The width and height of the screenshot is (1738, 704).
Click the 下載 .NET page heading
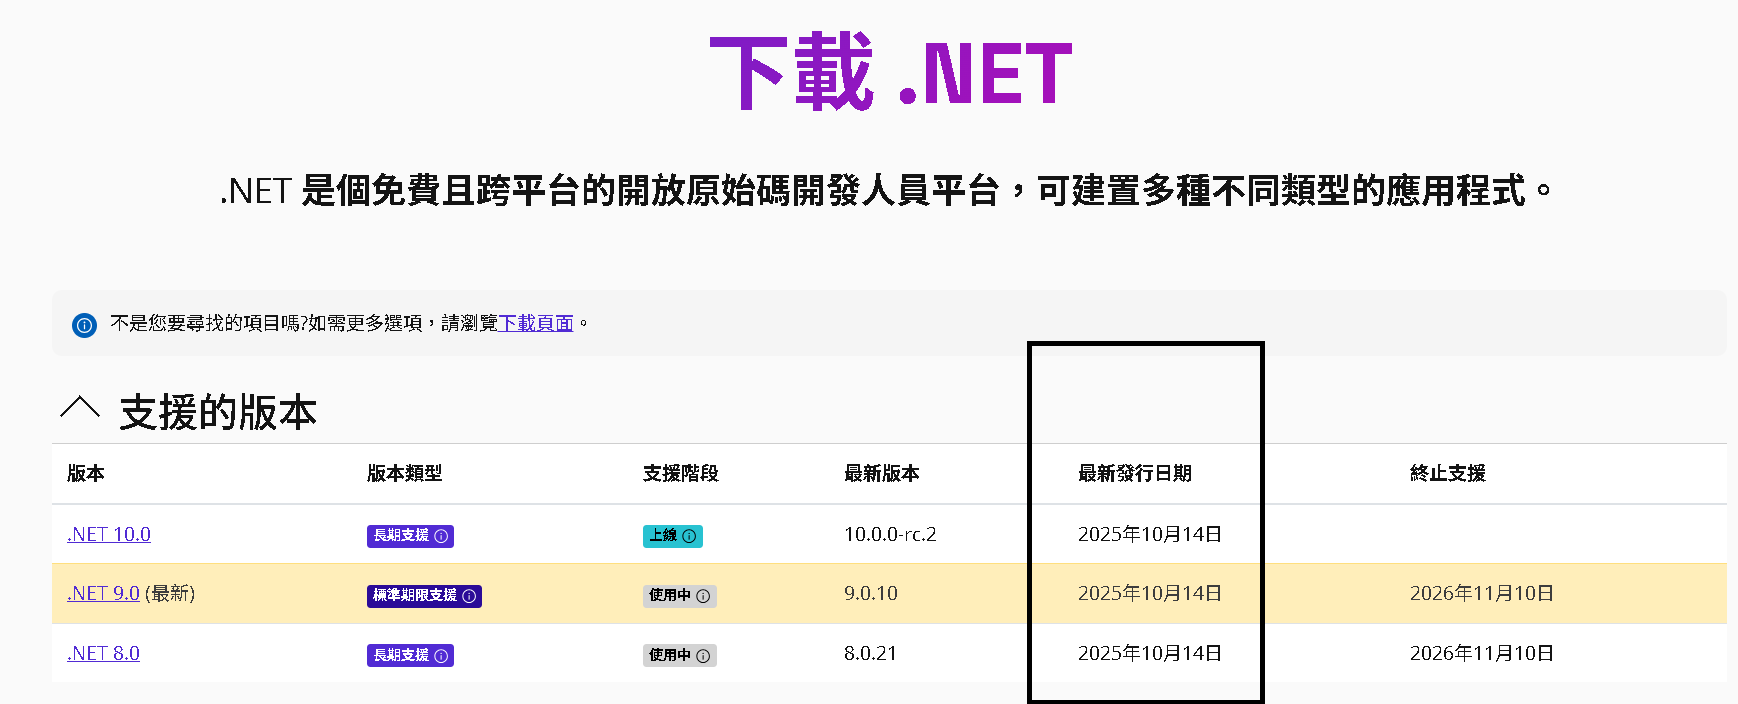click(x=890, y=72)
